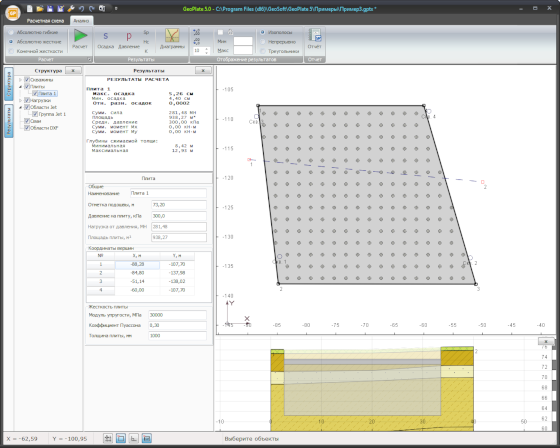Image resolution: width=560 pixels, height=448 pixels.
Task: Expand the Скважины tree node
Action: pyautogui.click(x=20, y=80)
